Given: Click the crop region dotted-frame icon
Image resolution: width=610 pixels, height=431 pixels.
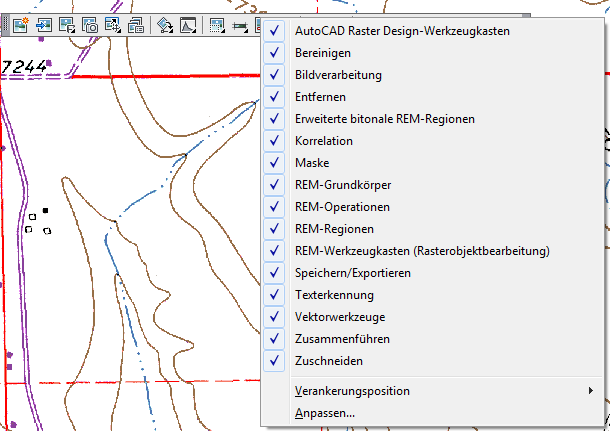Looking at the screenshot, I should [217, 26].
